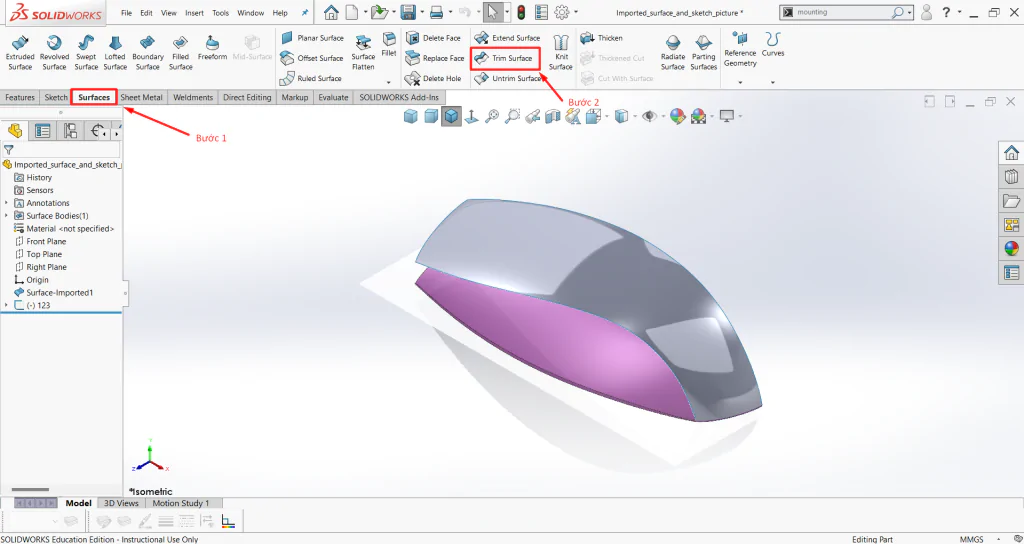Toggle the Hide/Show Items eye icon

tap(649, 116)
